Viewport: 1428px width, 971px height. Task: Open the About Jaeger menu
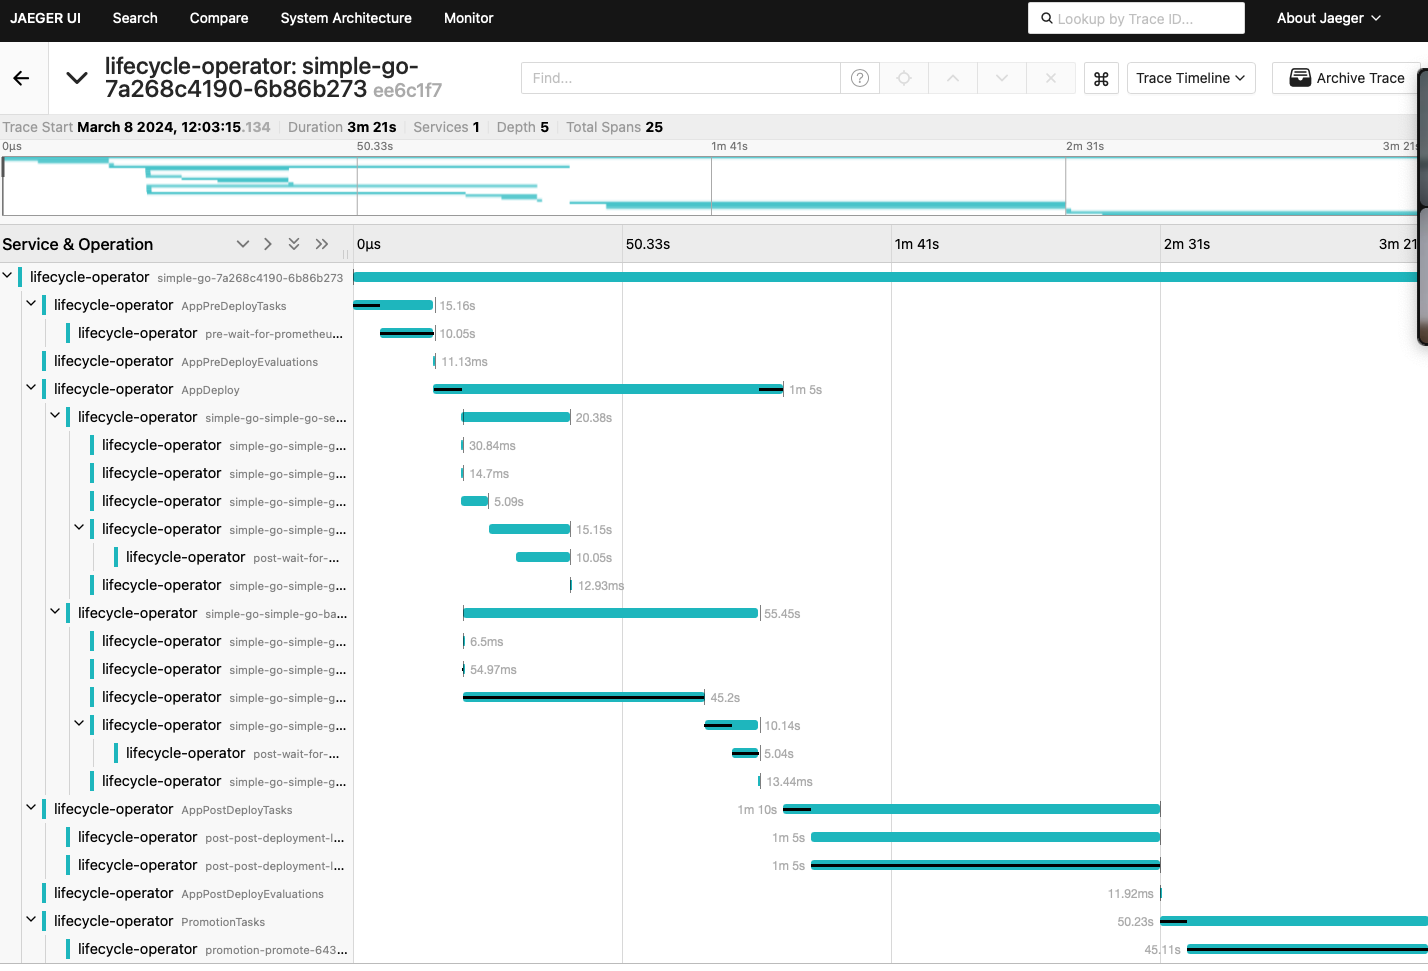pyautogui.click(x=1328, y=18)
